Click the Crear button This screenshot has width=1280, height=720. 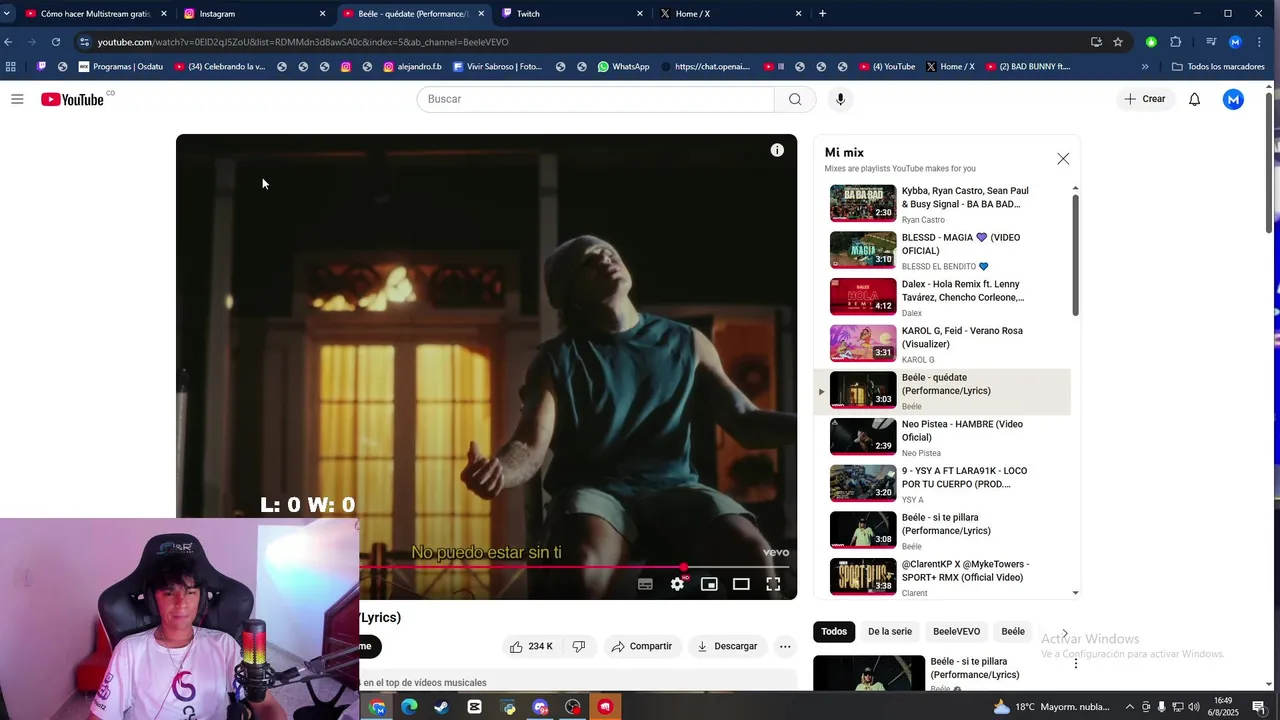pos(1144,99)
